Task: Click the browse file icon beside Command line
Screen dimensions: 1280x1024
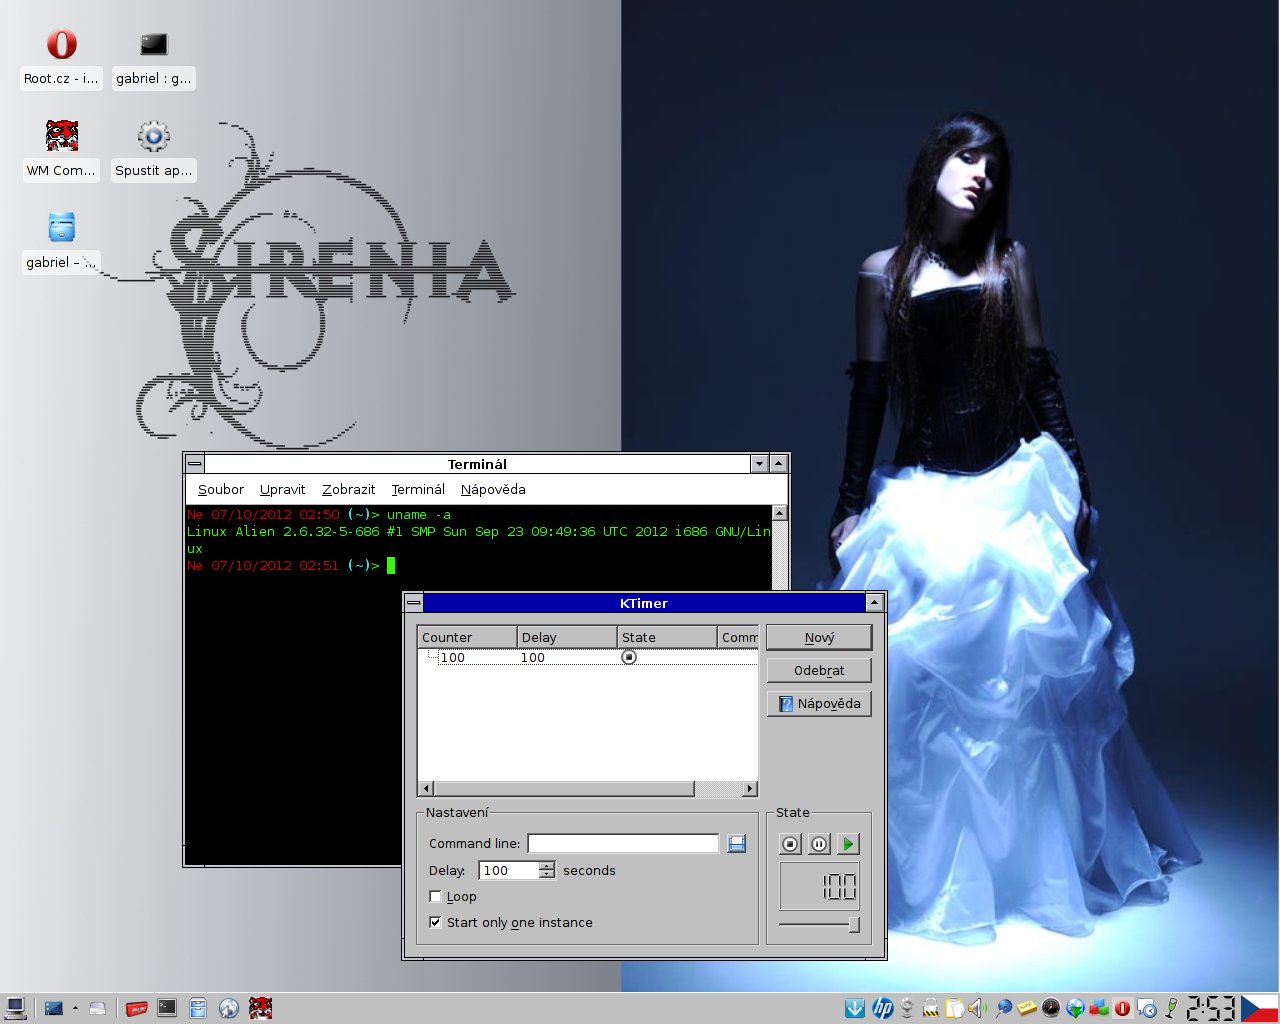Action: (737, 843)
